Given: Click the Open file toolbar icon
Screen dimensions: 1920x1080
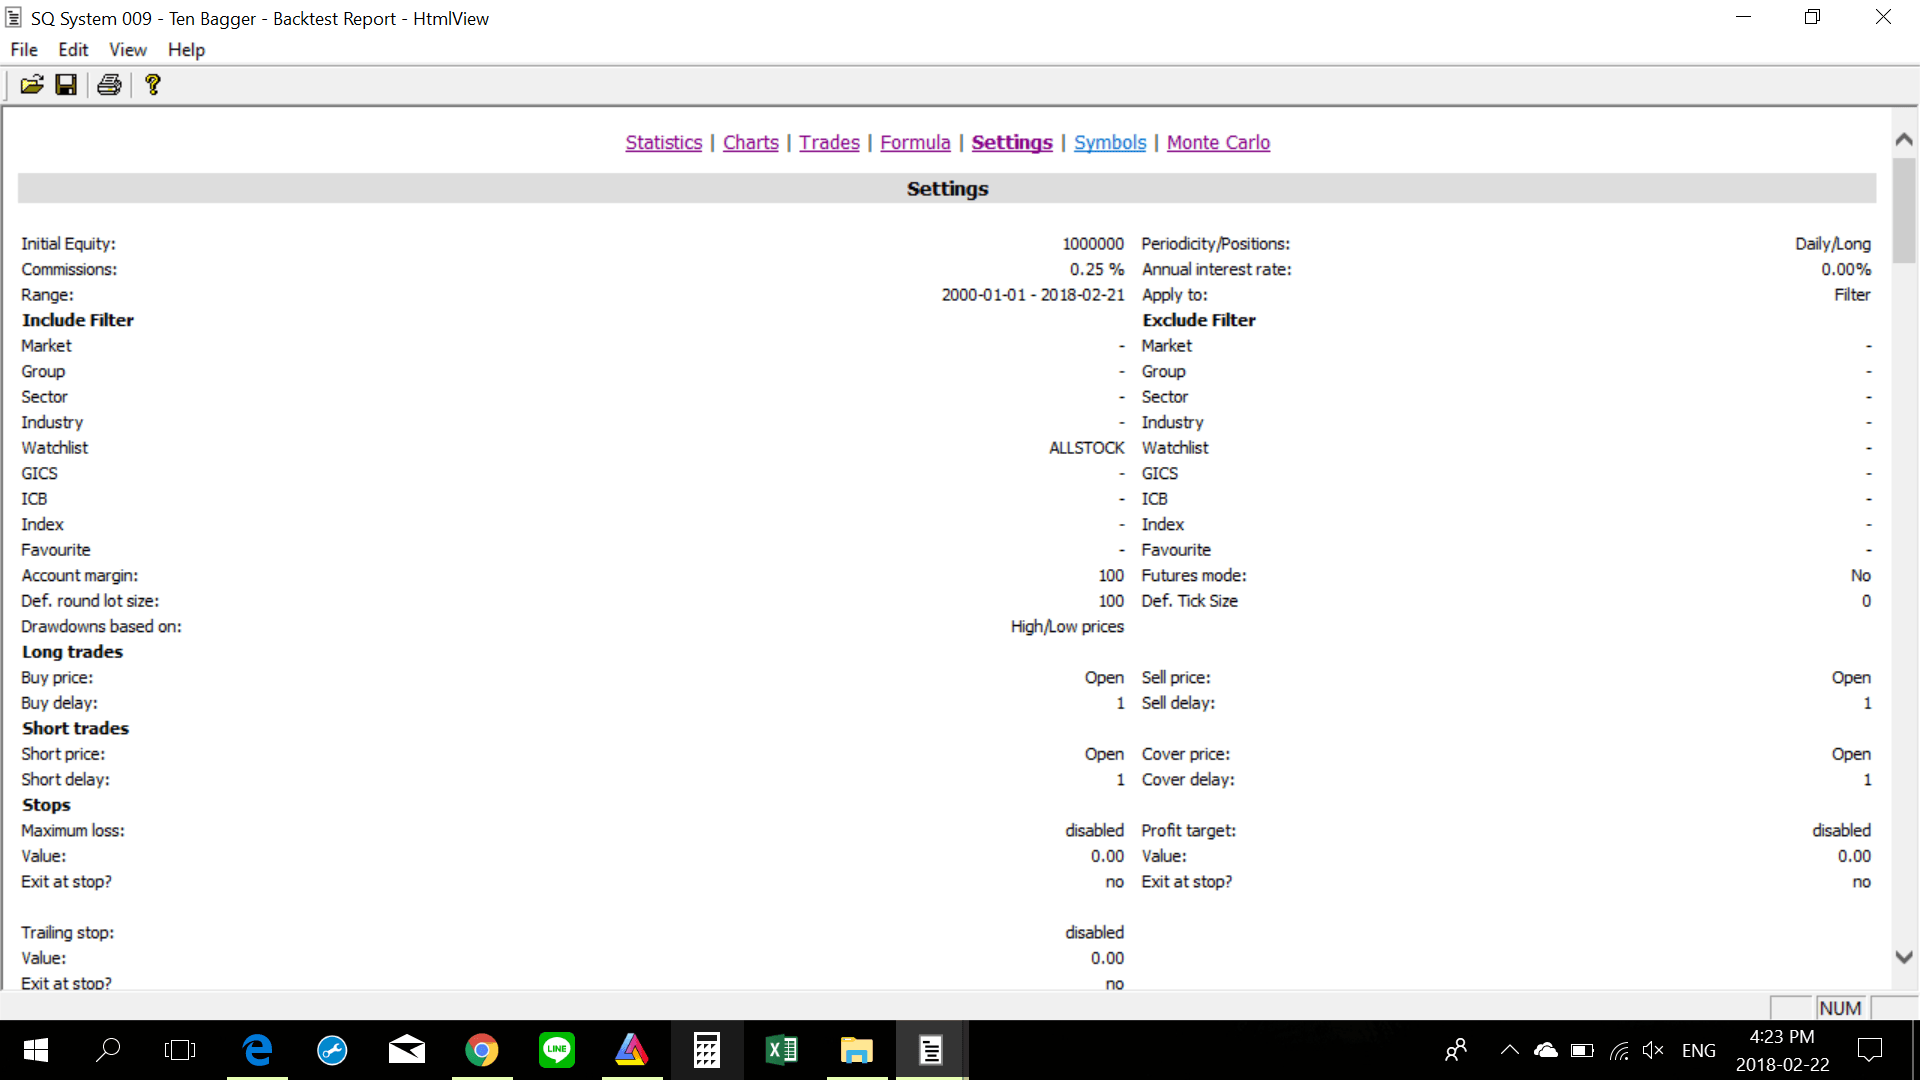Looking at the screenshot, I should (32, 85).
